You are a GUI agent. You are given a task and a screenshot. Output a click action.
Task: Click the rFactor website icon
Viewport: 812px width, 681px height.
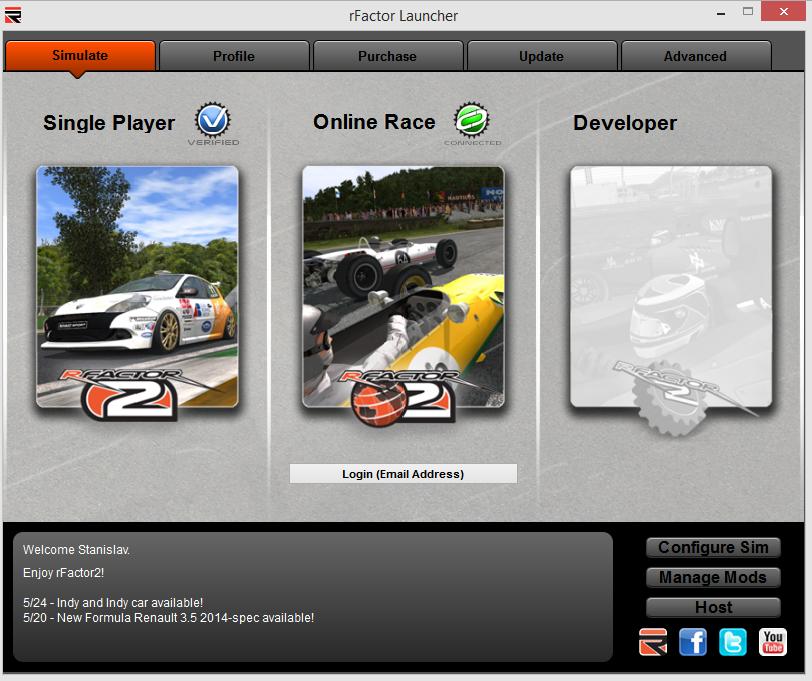(653, 642)
